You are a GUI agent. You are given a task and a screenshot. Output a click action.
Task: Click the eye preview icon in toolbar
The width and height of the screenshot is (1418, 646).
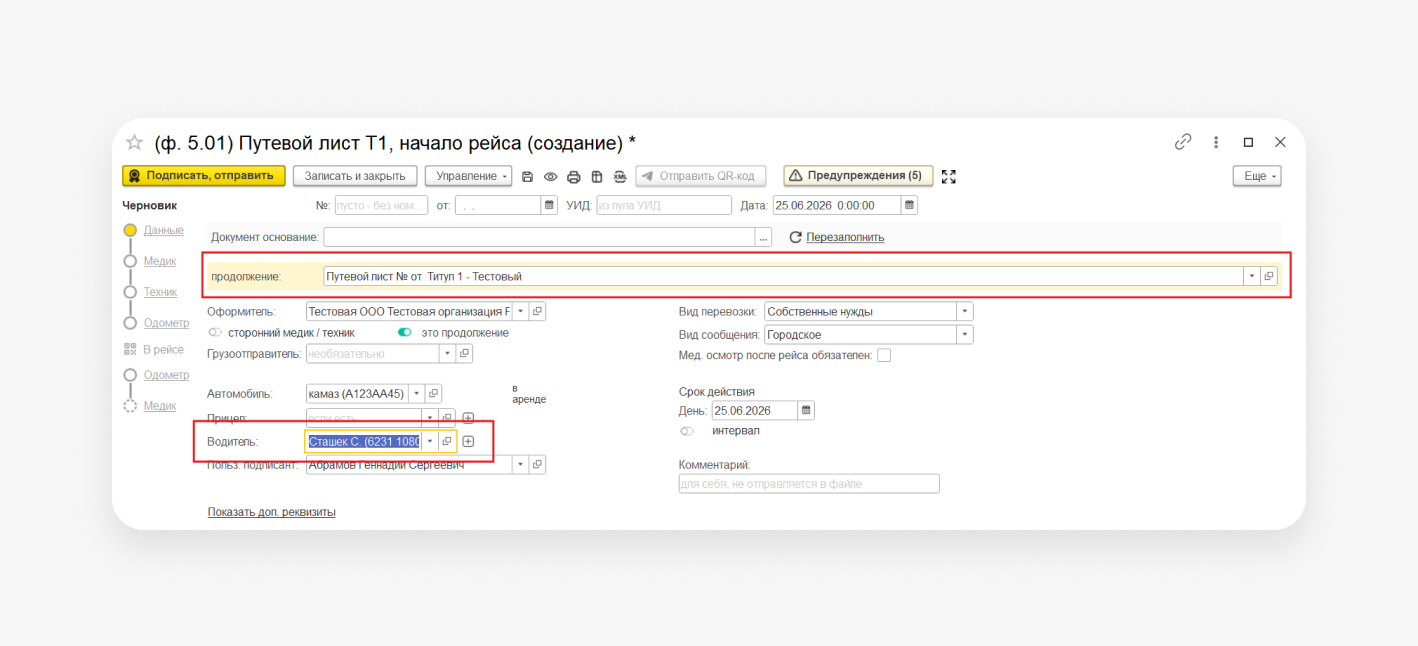pos(550,176)
